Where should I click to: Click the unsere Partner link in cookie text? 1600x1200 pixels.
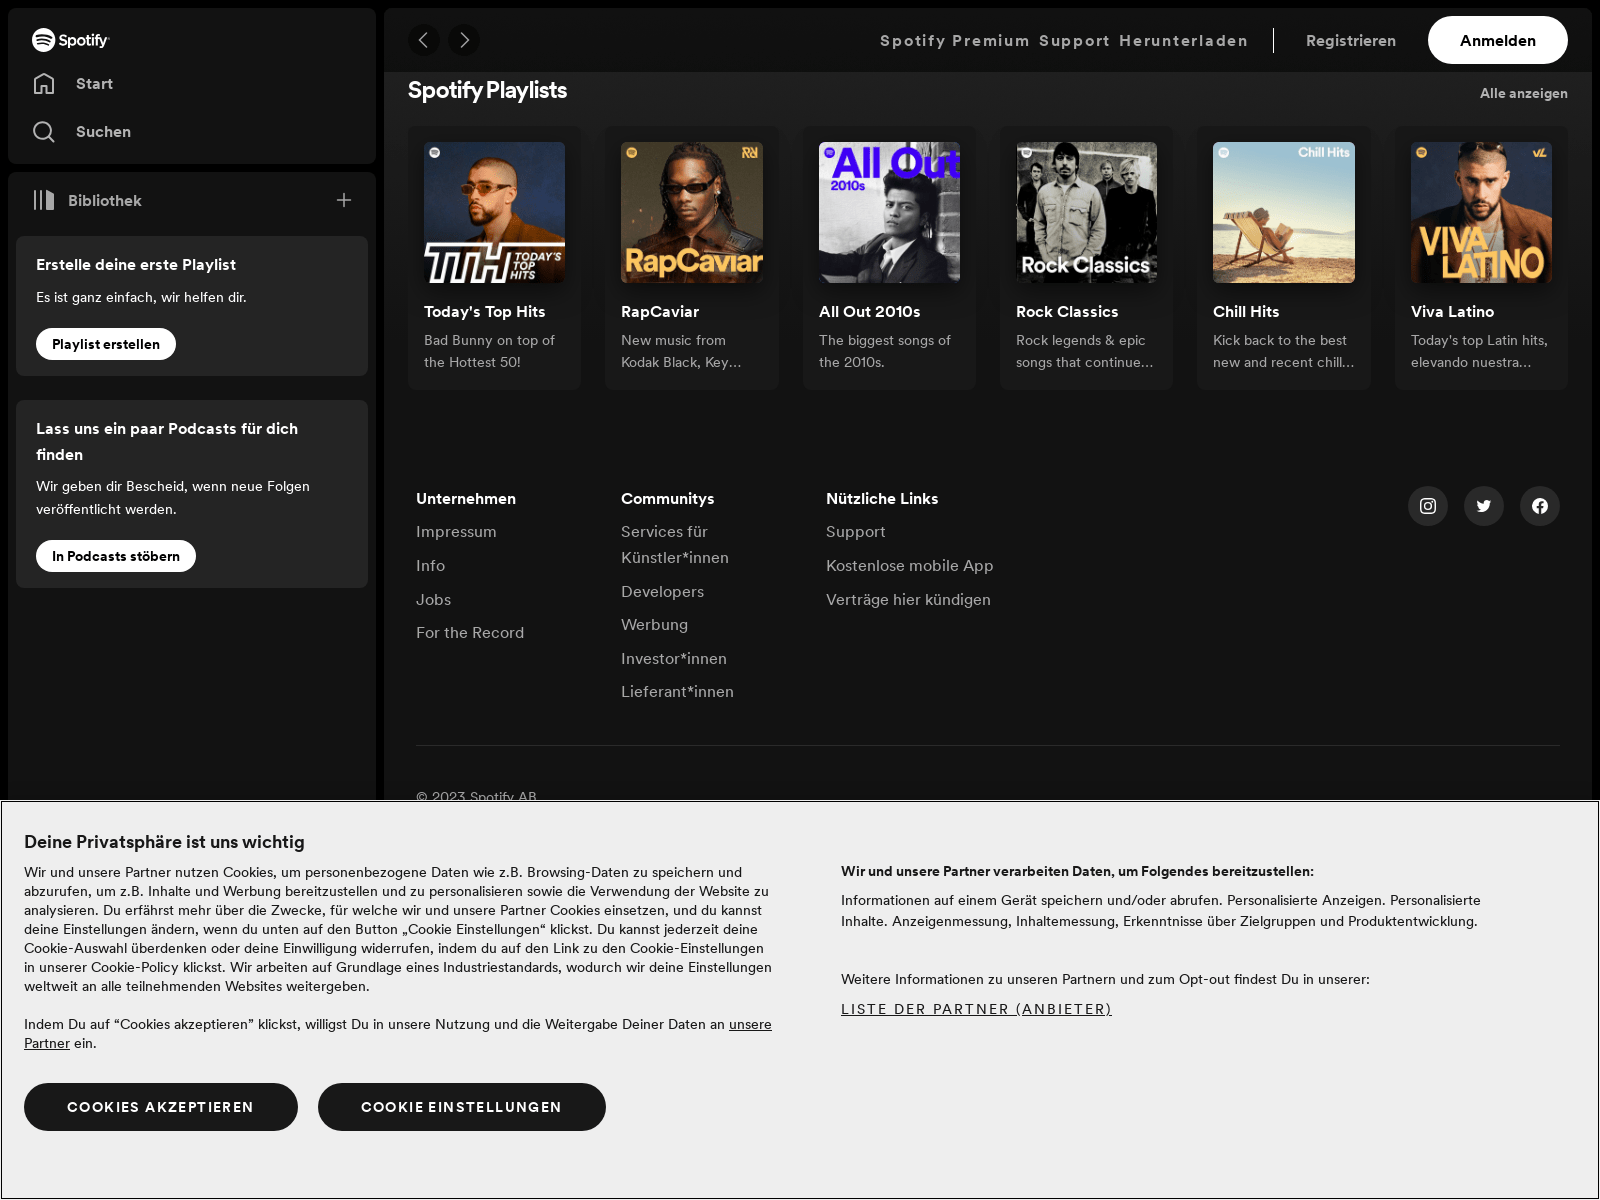[750, 1024]
